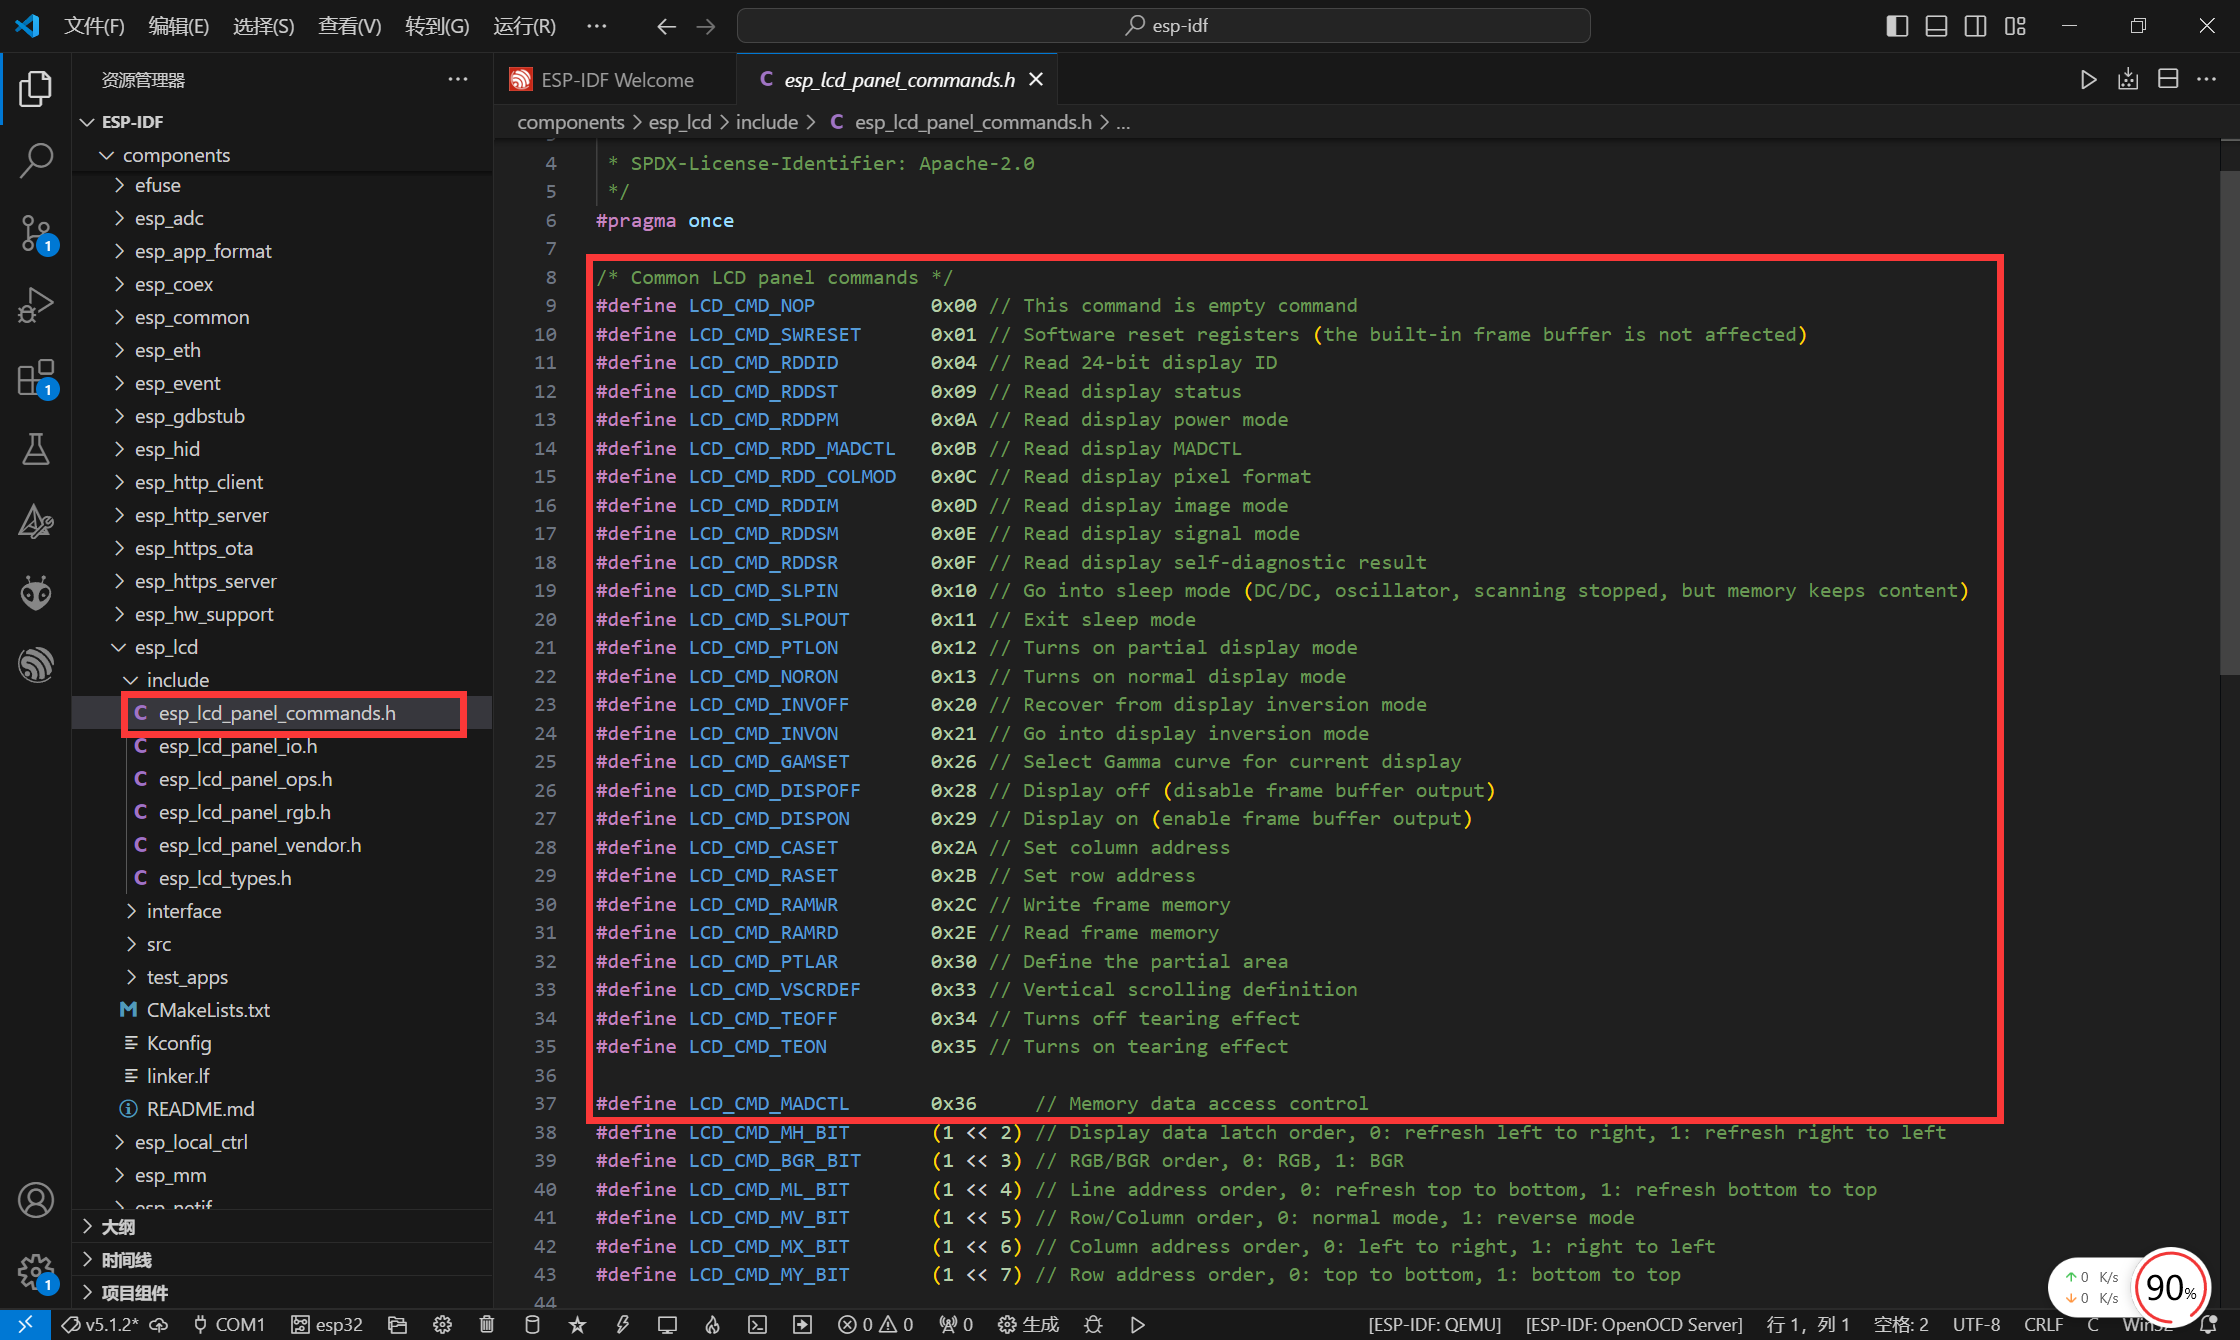The width and height of the screenshot is (2240, 1340).
Task: Click the include breadcrumb segment
Action: (767, 122)
